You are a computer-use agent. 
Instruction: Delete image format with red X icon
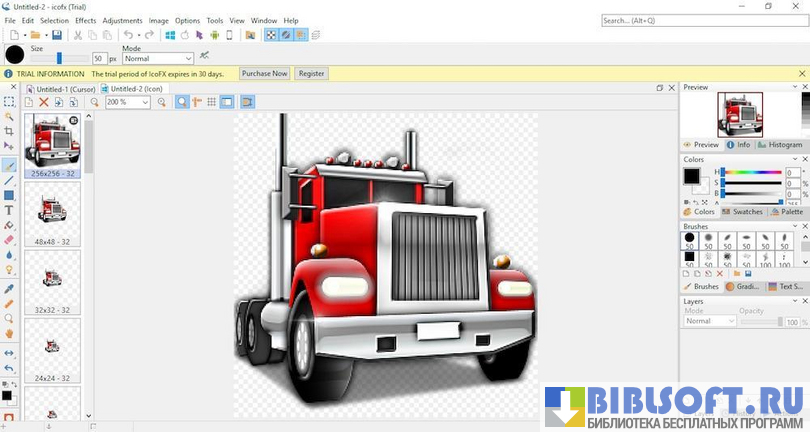click(44, 102)
